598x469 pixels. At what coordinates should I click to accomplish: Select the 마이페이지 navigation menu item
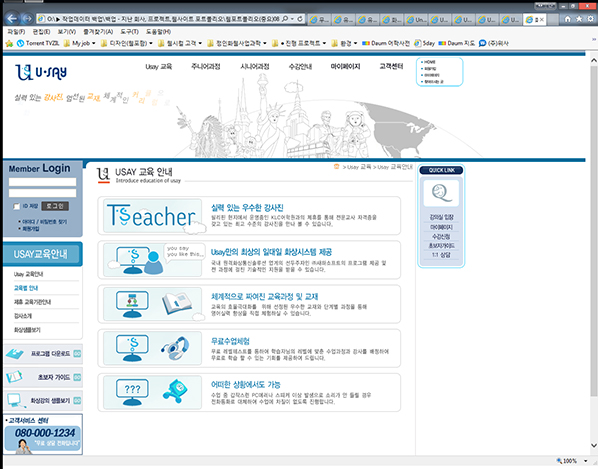click(345, 66)
